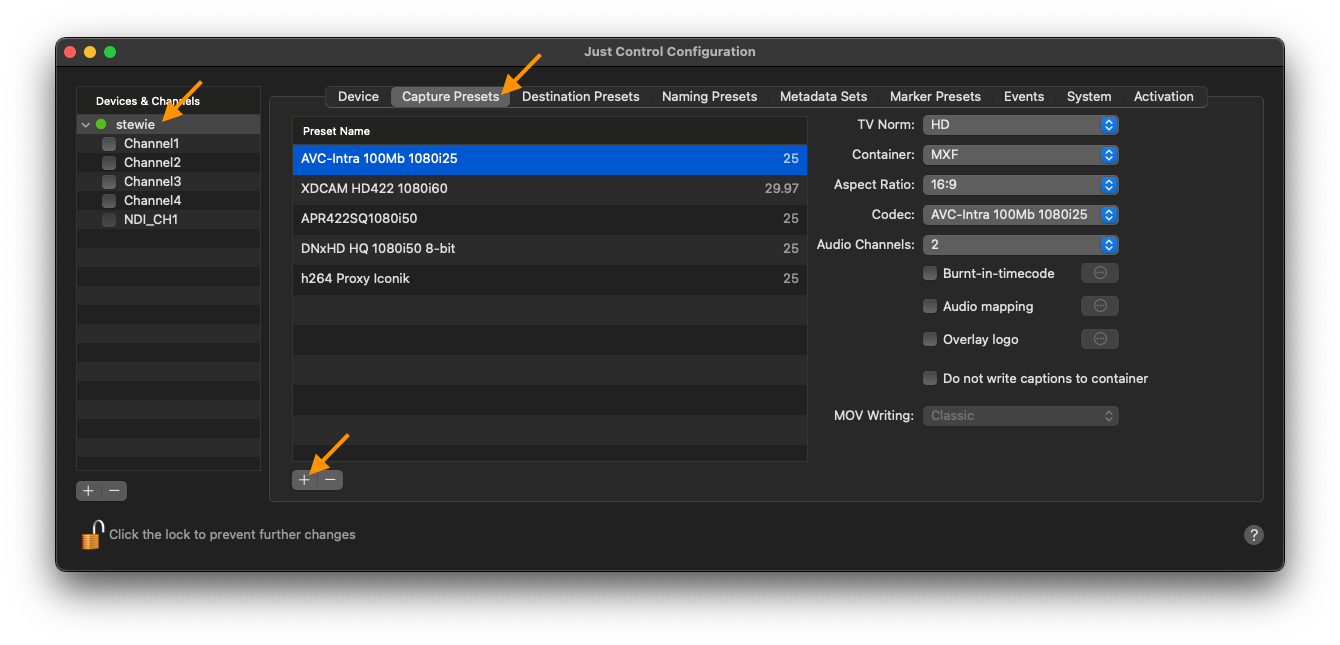
Task: Open the Aspect Ratio dropdown
Action: (x=1020, y=185)
